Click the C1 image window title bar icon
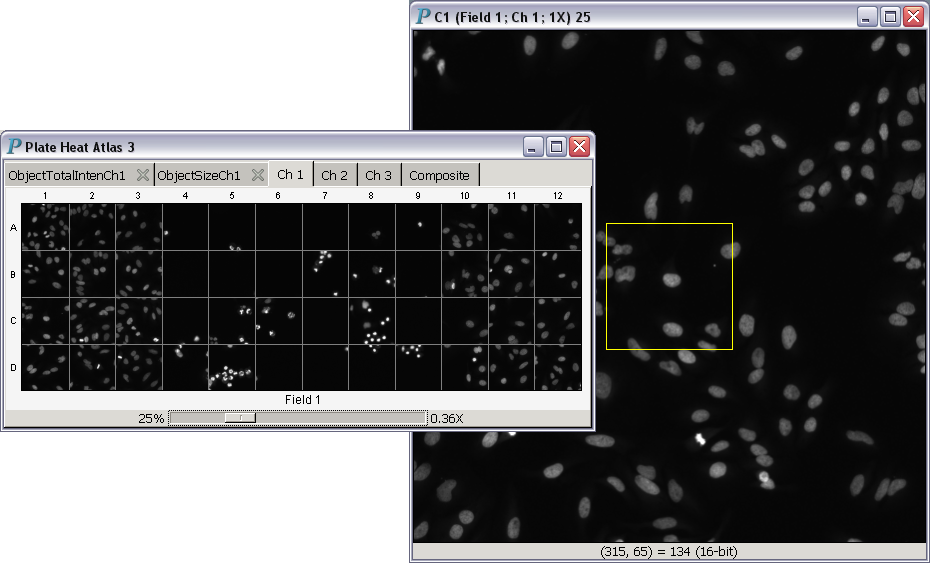The height and width of the screenshot is (563, 930). [424, 16]
